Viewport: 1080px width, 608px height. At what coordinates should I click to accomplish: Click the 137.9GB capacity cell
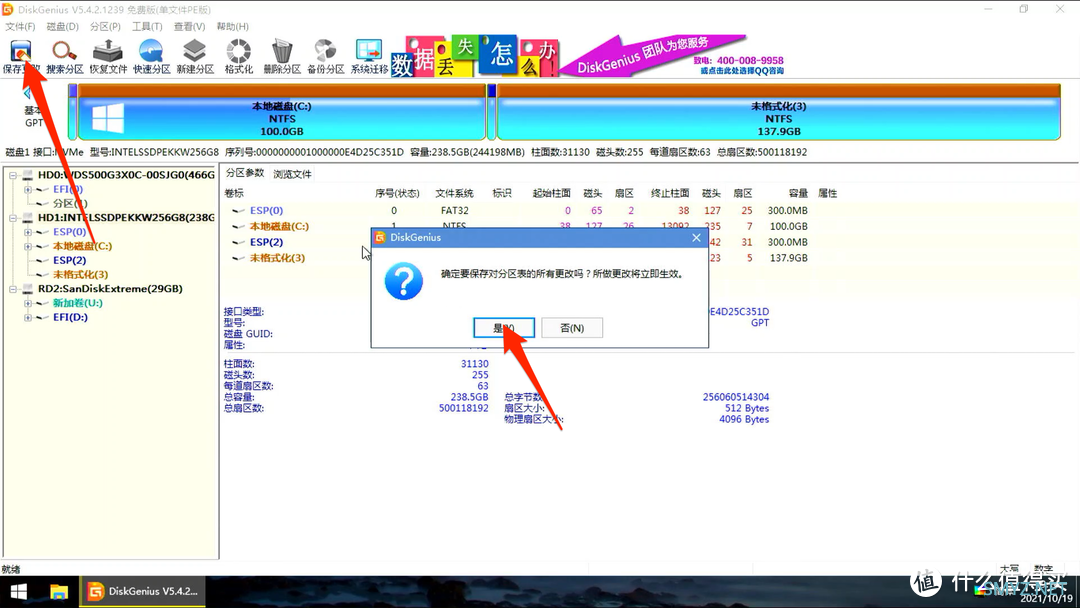coord(789,258)
